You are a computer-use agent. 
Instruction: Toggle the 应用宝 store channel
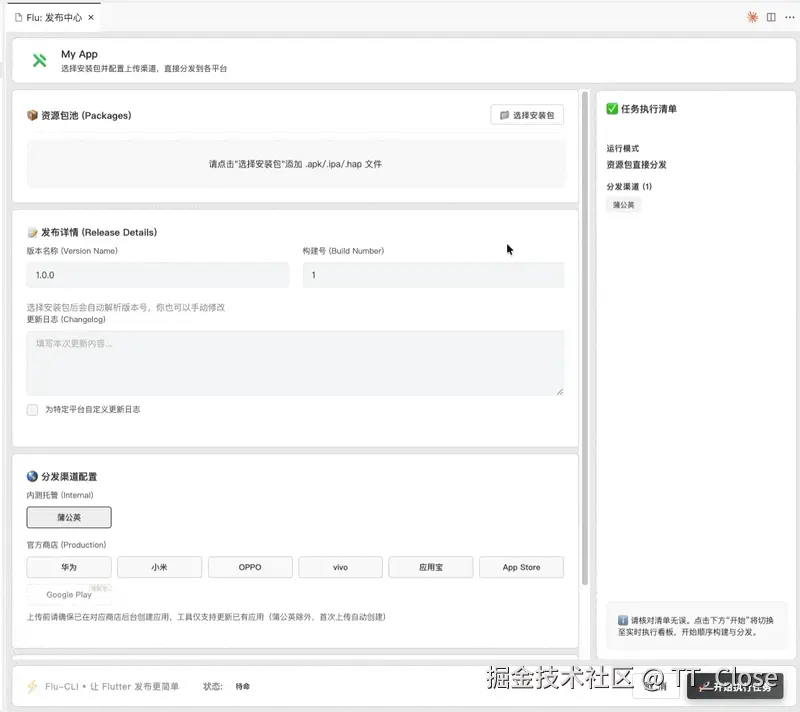(x=431, y=567)
